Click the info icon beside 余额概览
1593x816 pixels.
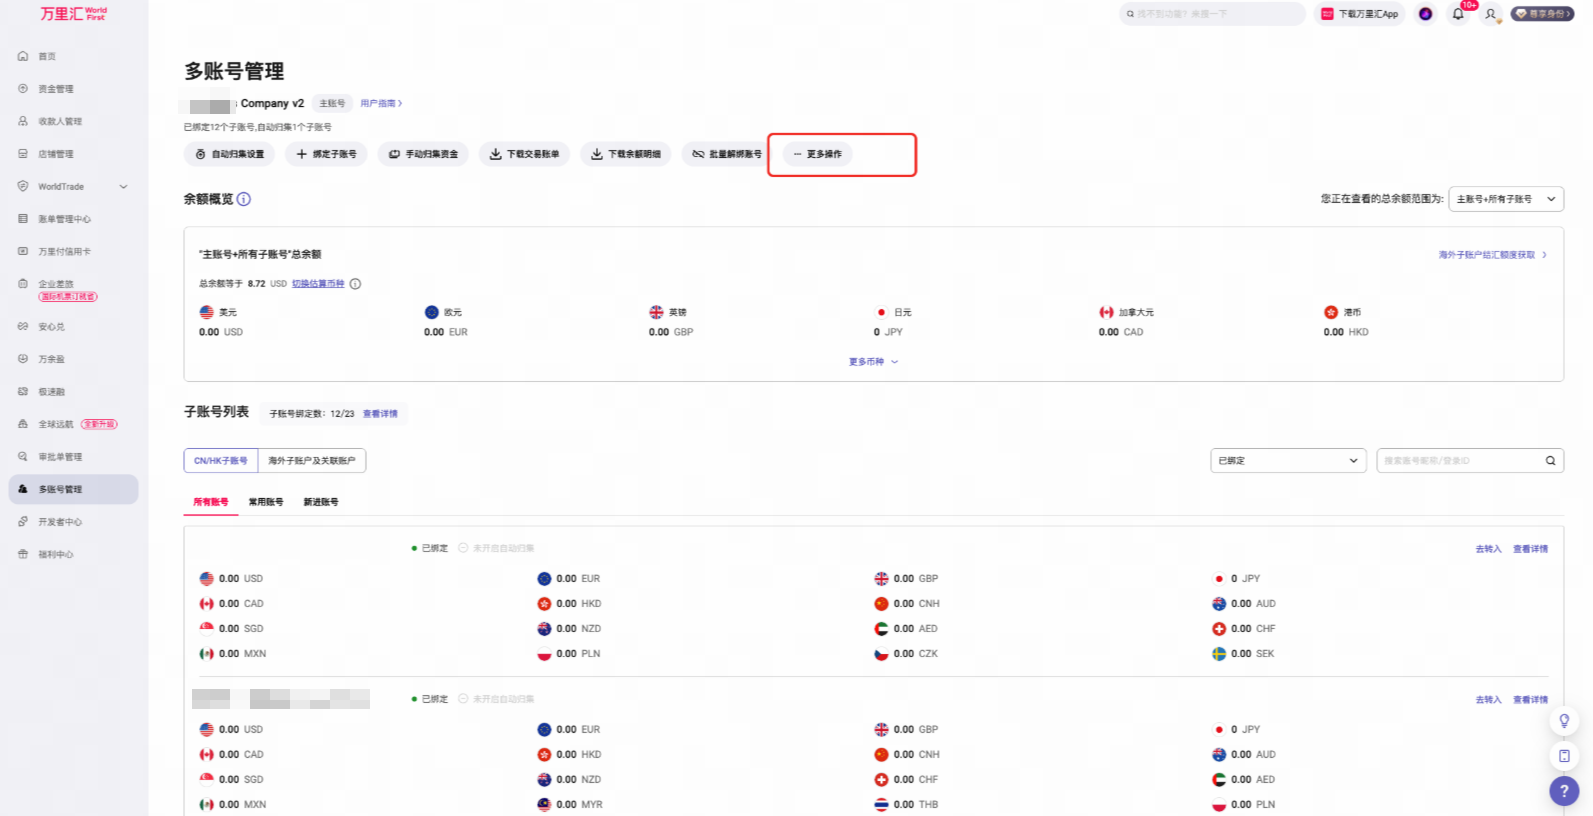244,199
